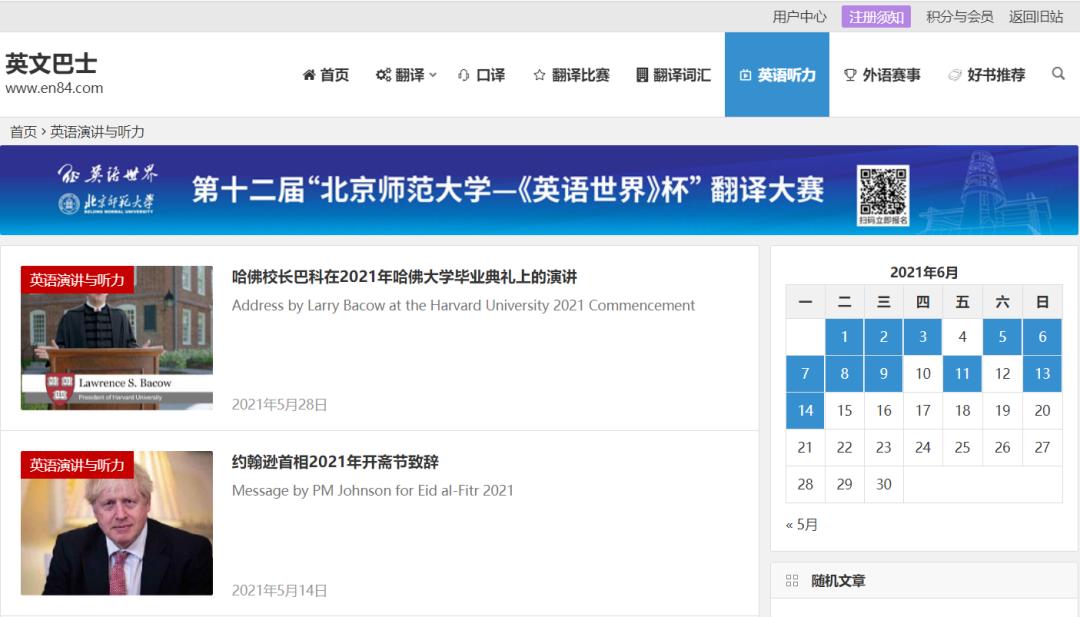
Task: Open 用户中心 in the top bar
Action: [799, 17]
